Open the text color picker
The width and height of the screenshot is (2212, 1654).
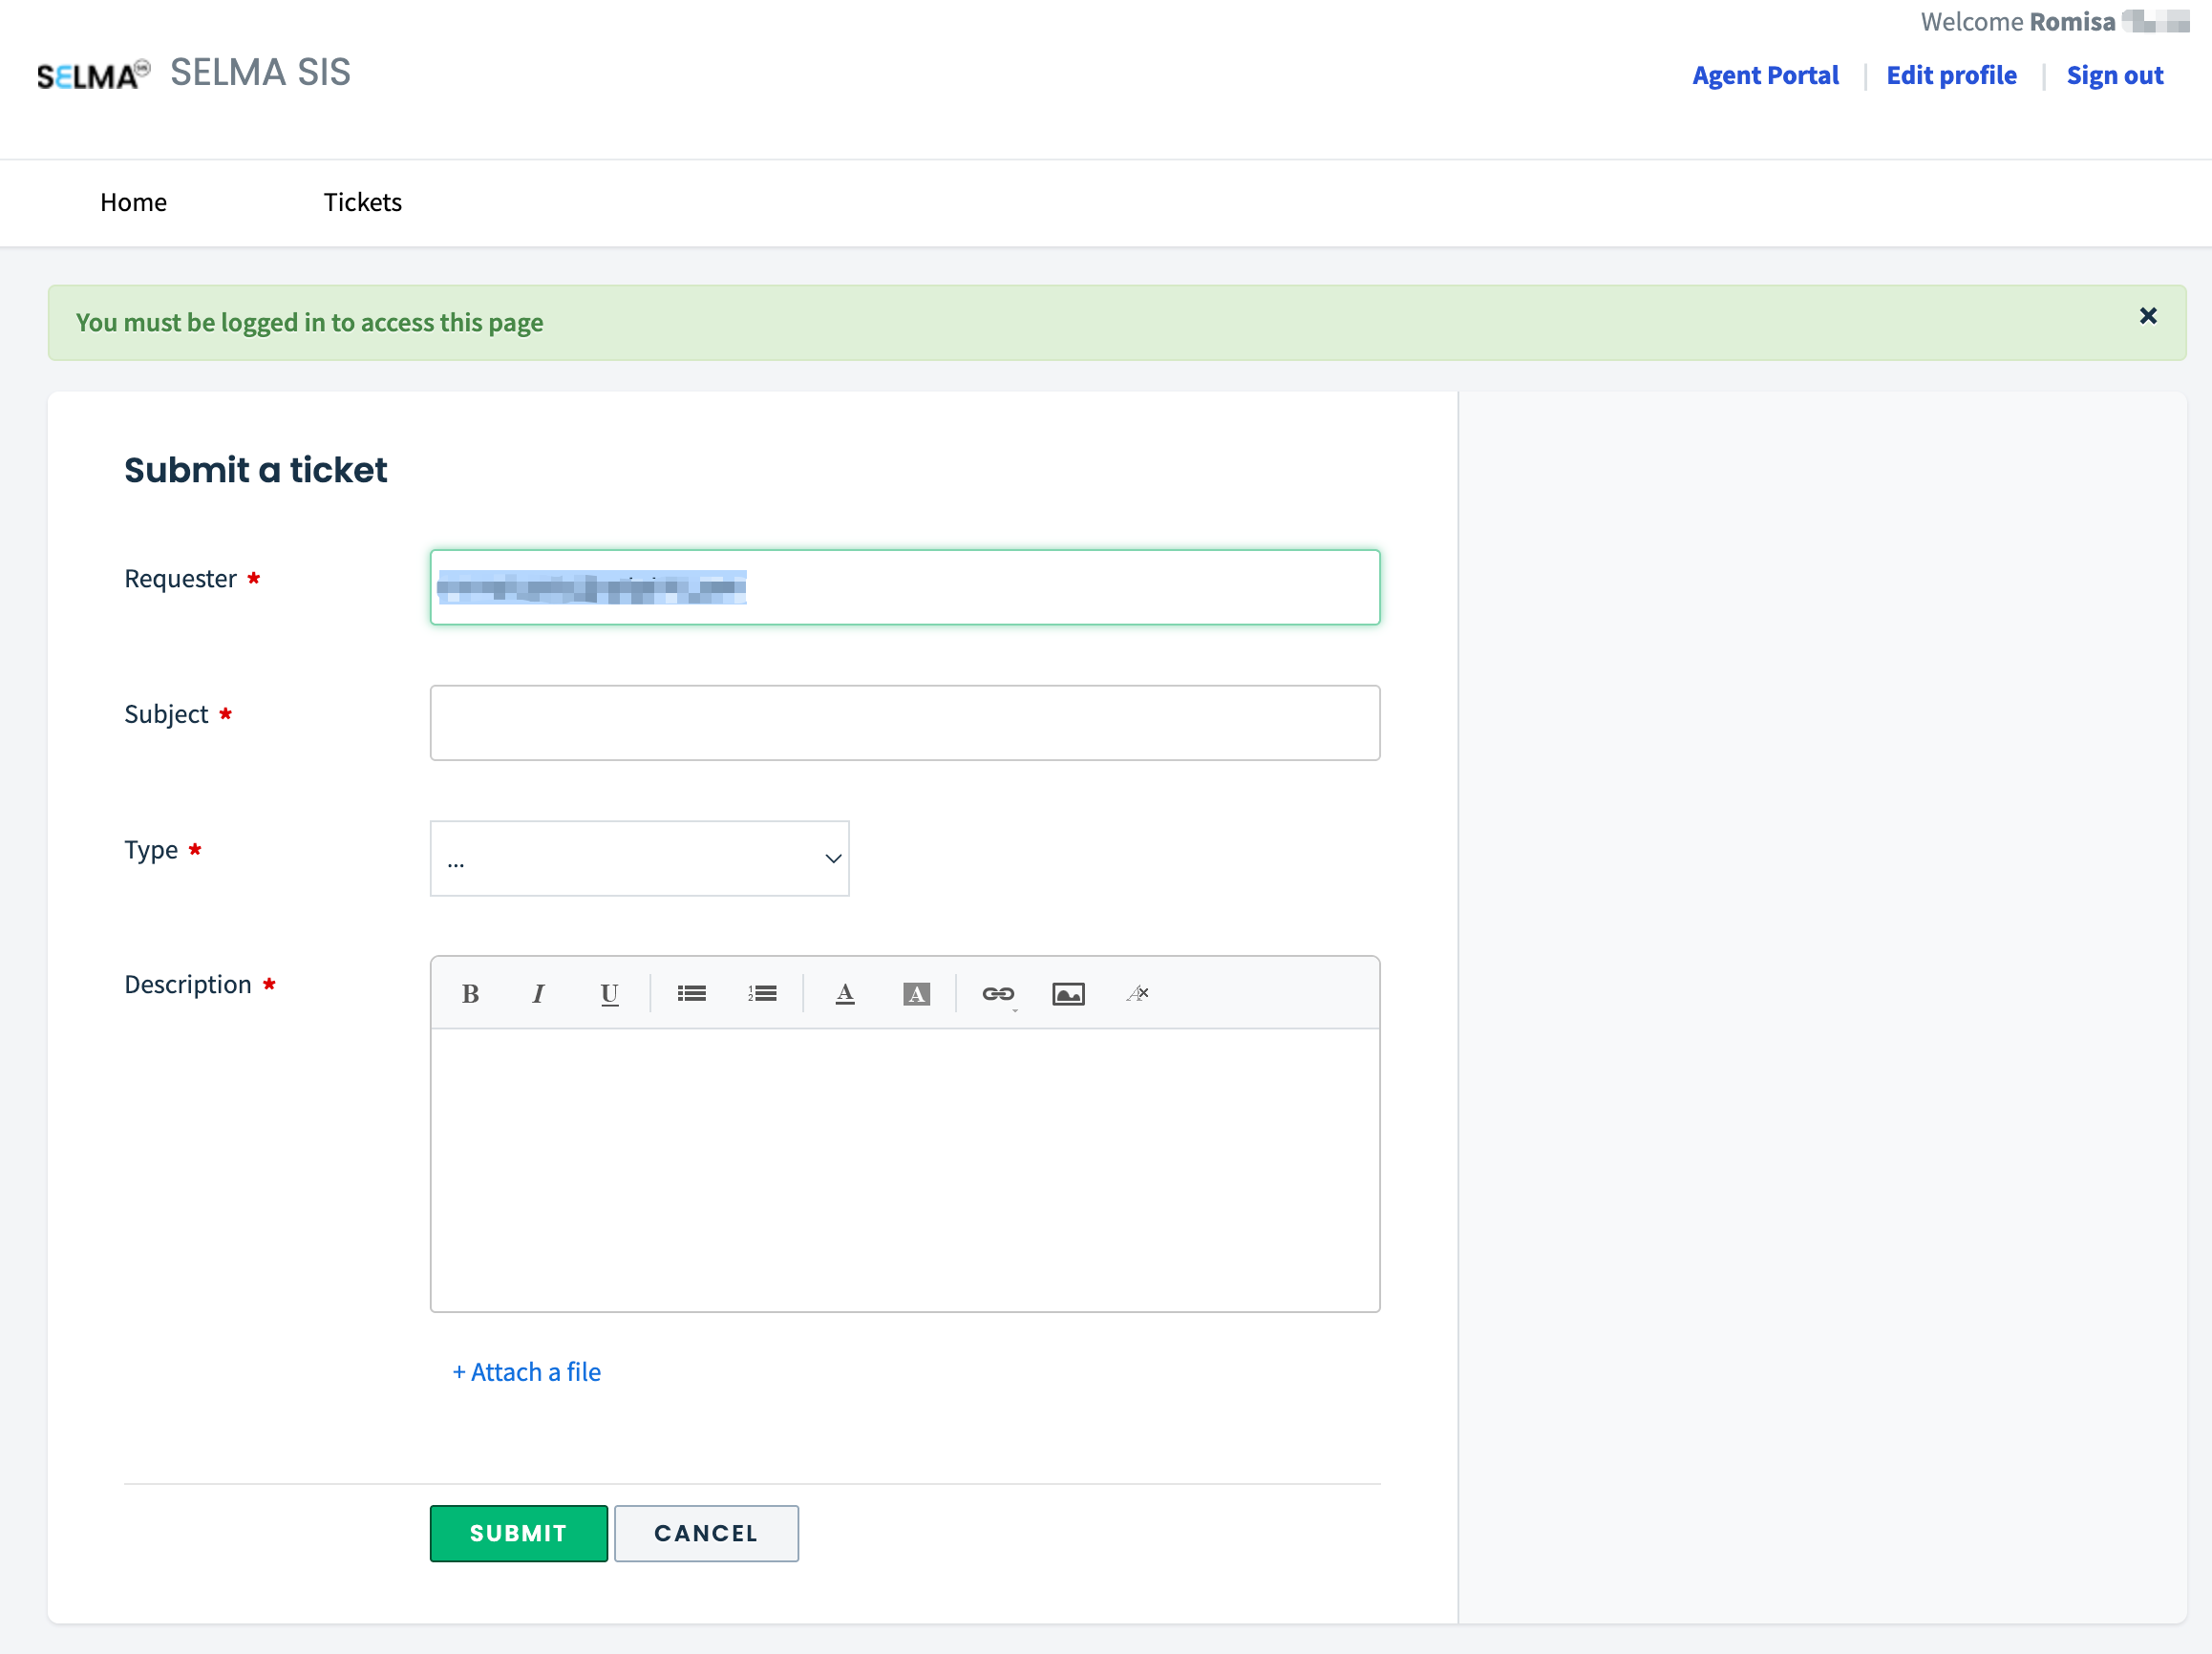click(x=845, y=994)
